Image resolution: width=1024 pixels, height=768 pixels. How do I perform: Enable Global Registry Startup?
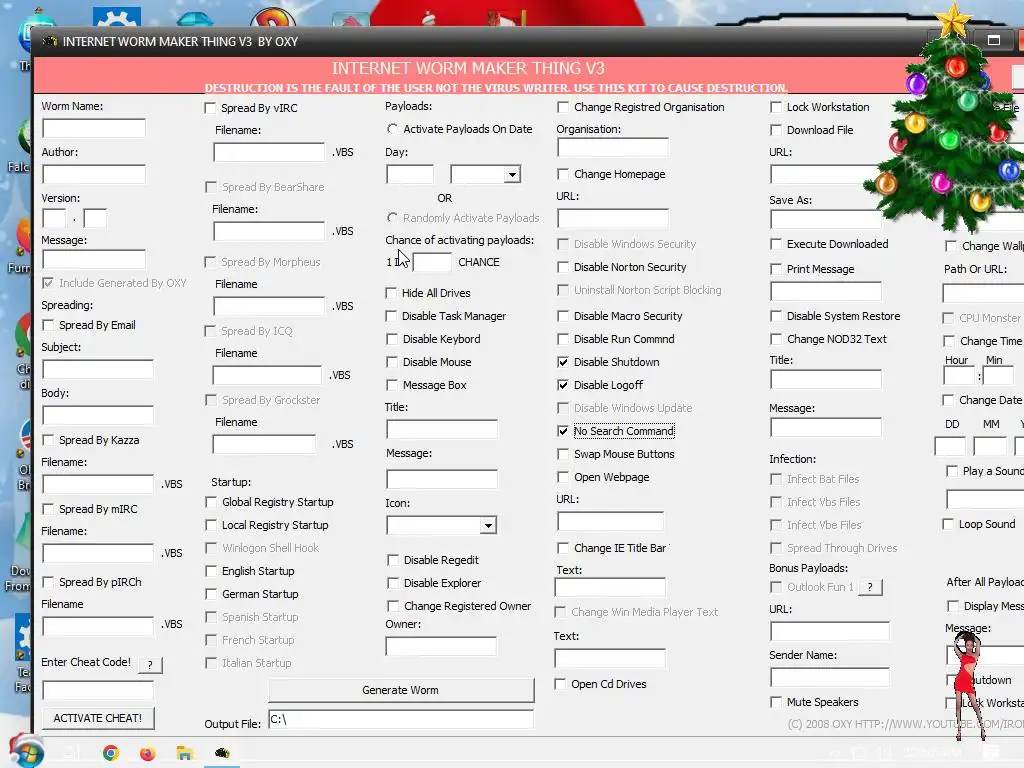210,502
